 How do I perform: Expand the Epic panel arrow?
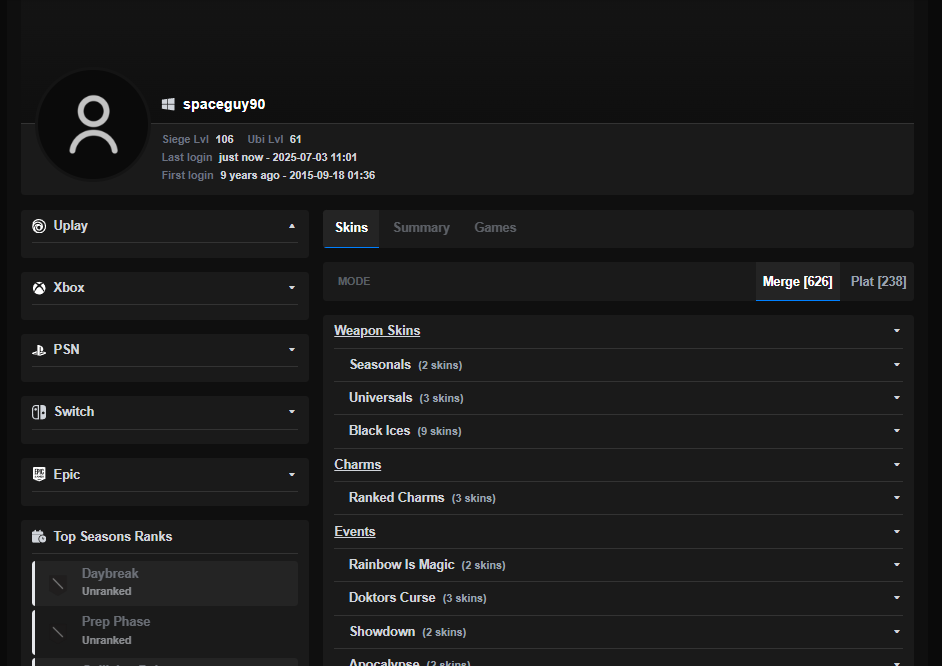[292, 474]
